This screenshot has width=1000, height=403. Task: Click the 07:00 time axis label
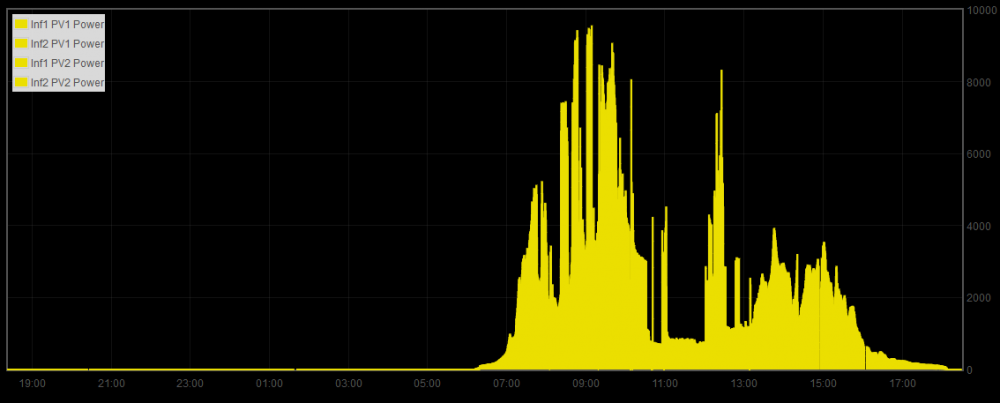click(506, 384)
